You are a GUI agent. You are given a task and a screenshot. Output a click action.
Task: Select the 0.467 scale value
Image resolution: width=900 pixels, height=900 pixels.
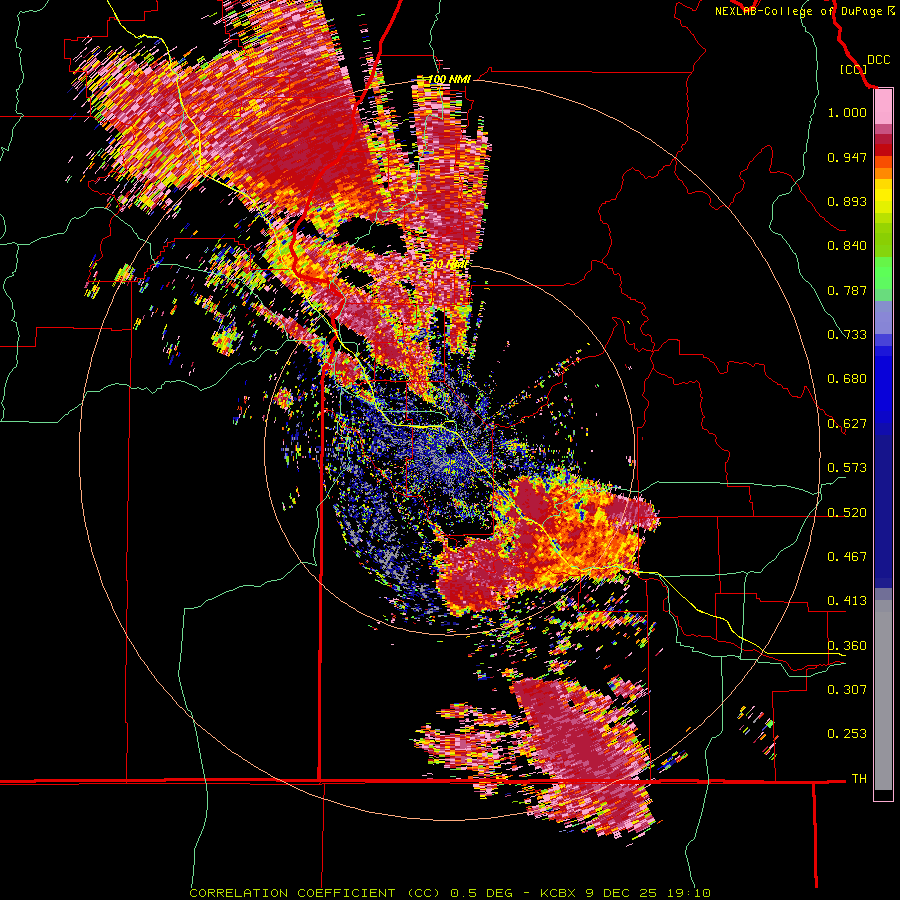tap(847, 557)
